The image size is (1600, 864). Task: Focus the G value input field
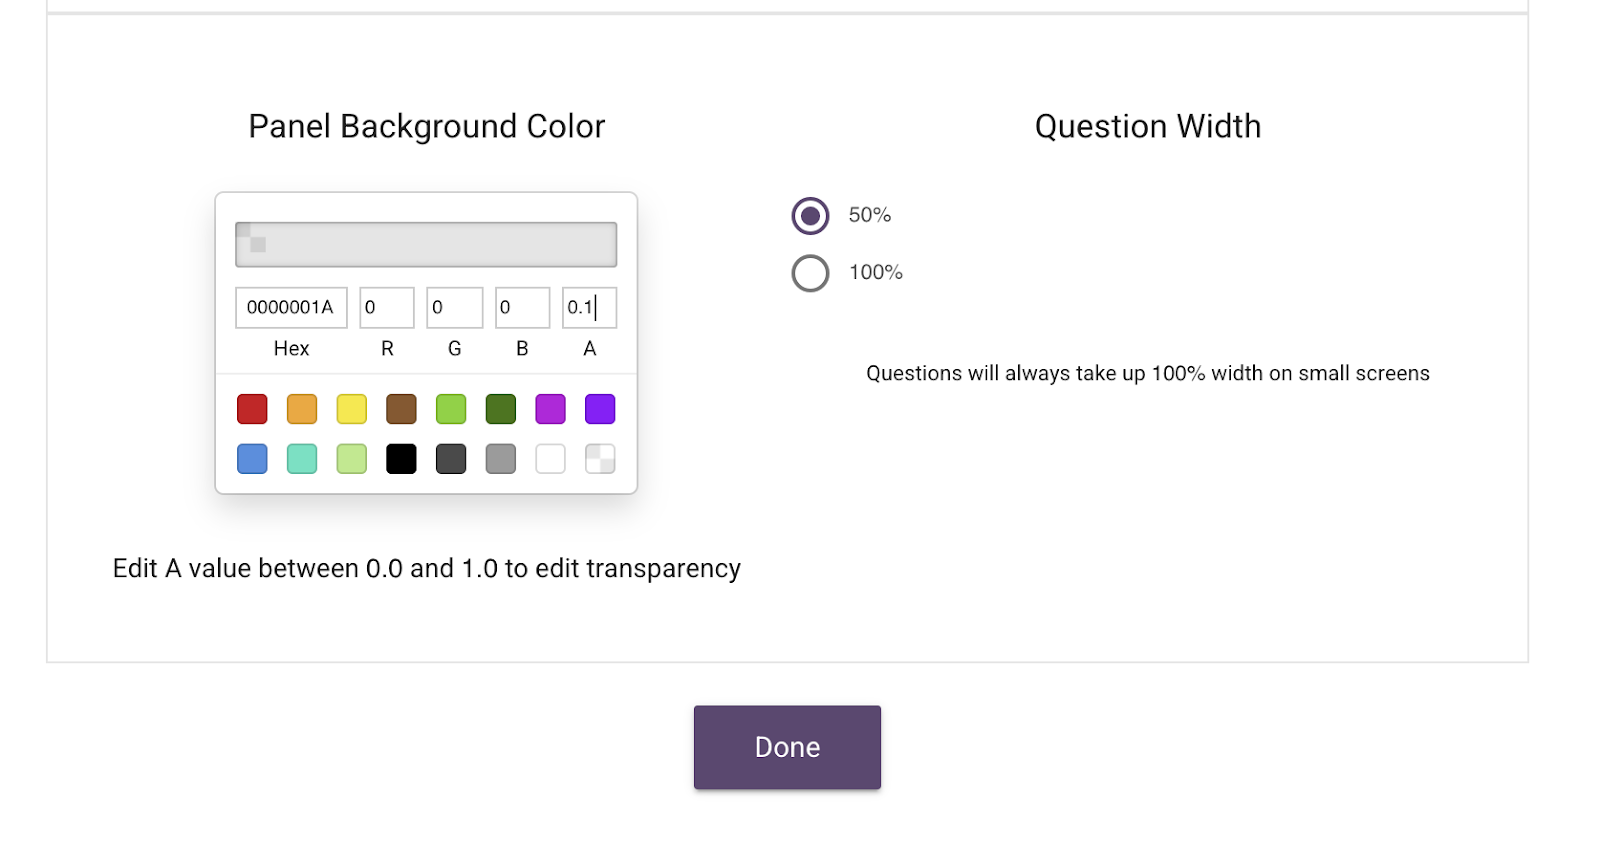(x=454, y=308)
